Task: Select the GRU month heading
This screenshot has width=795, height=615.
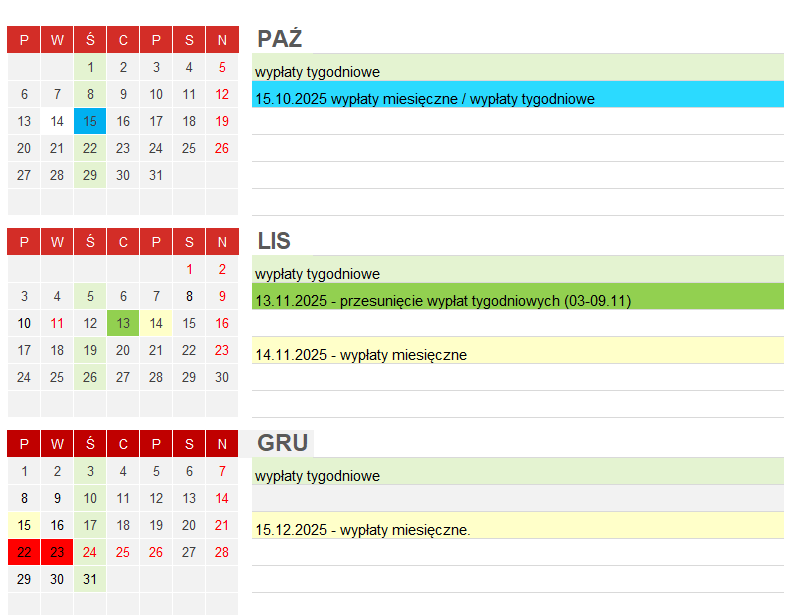Action: (x=282, y=443)
